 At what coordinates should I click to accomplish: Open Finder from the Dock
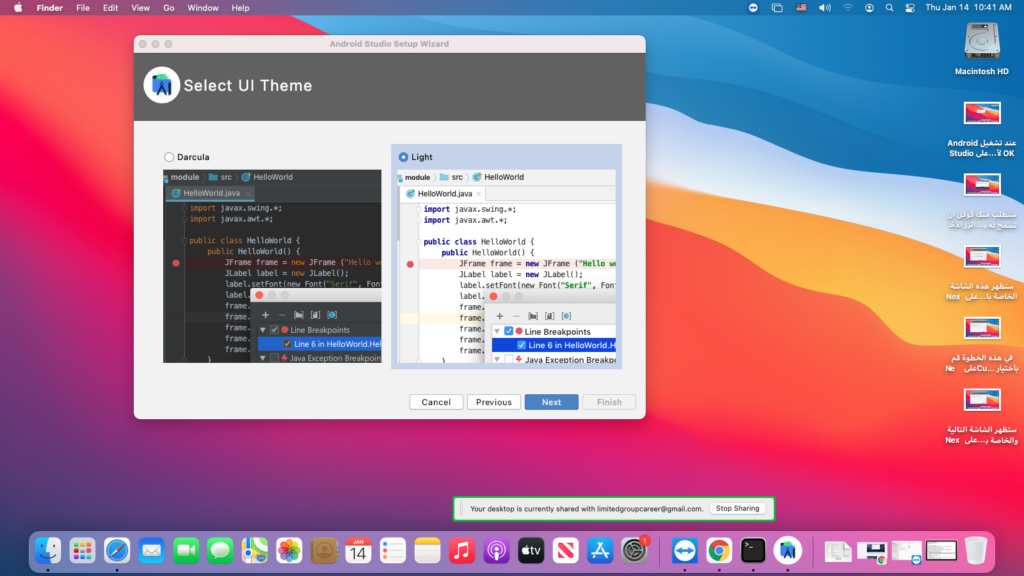tap(48, 551)
